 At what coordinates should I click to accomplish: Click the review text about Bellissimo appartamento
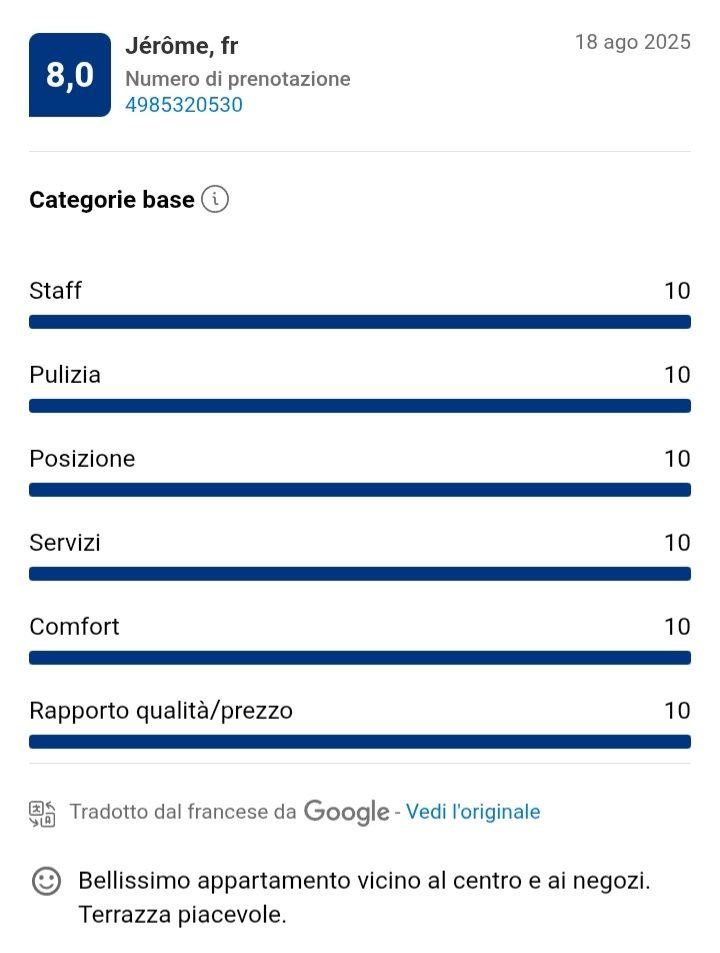(x=364, y=897)
